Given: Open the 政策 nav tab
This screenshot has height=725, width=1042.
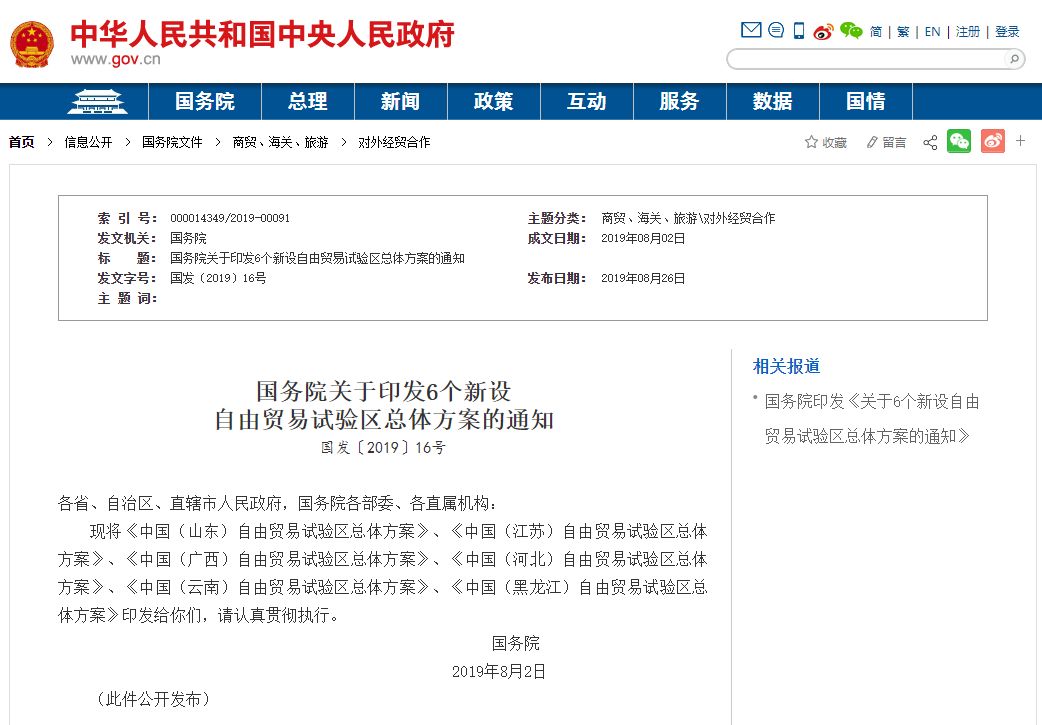Looking at the screenshot, I should pyautogui.click(x=494, y=102).
